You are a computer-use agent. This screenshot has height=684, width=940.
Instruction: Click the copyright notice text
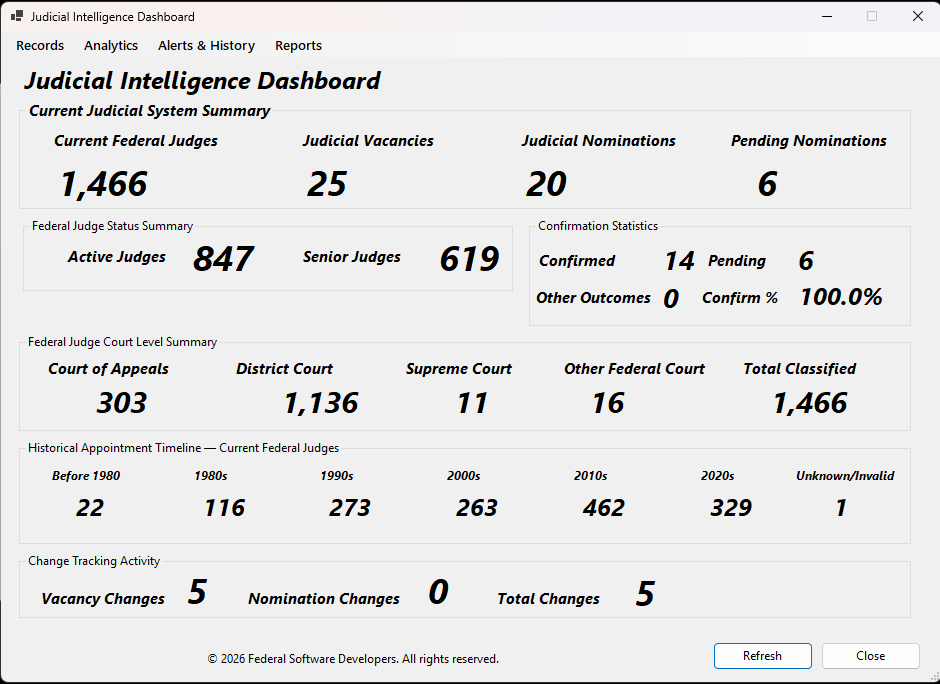click(353, 659)
